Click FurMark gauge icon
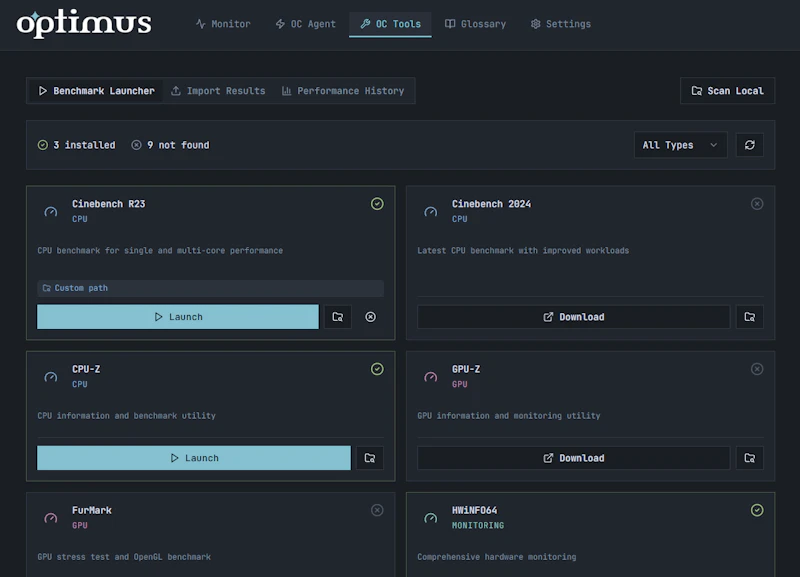 [51, 518]
